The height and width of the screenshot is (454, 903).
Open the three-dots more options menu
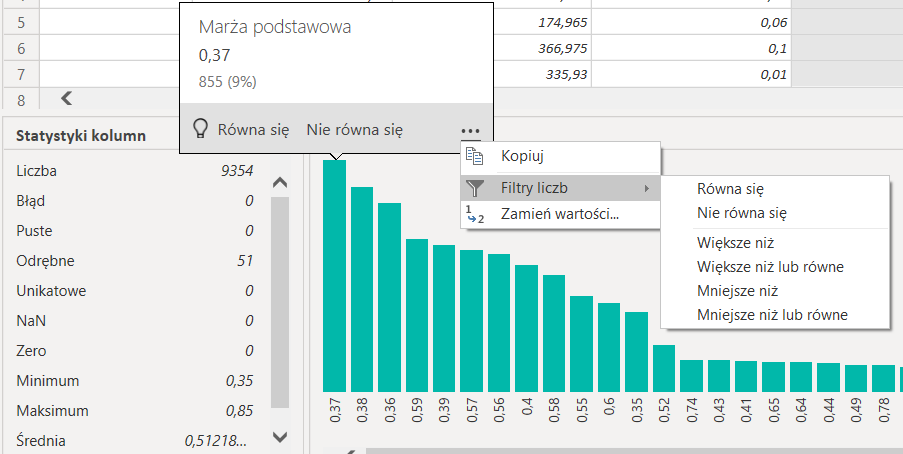471,130
